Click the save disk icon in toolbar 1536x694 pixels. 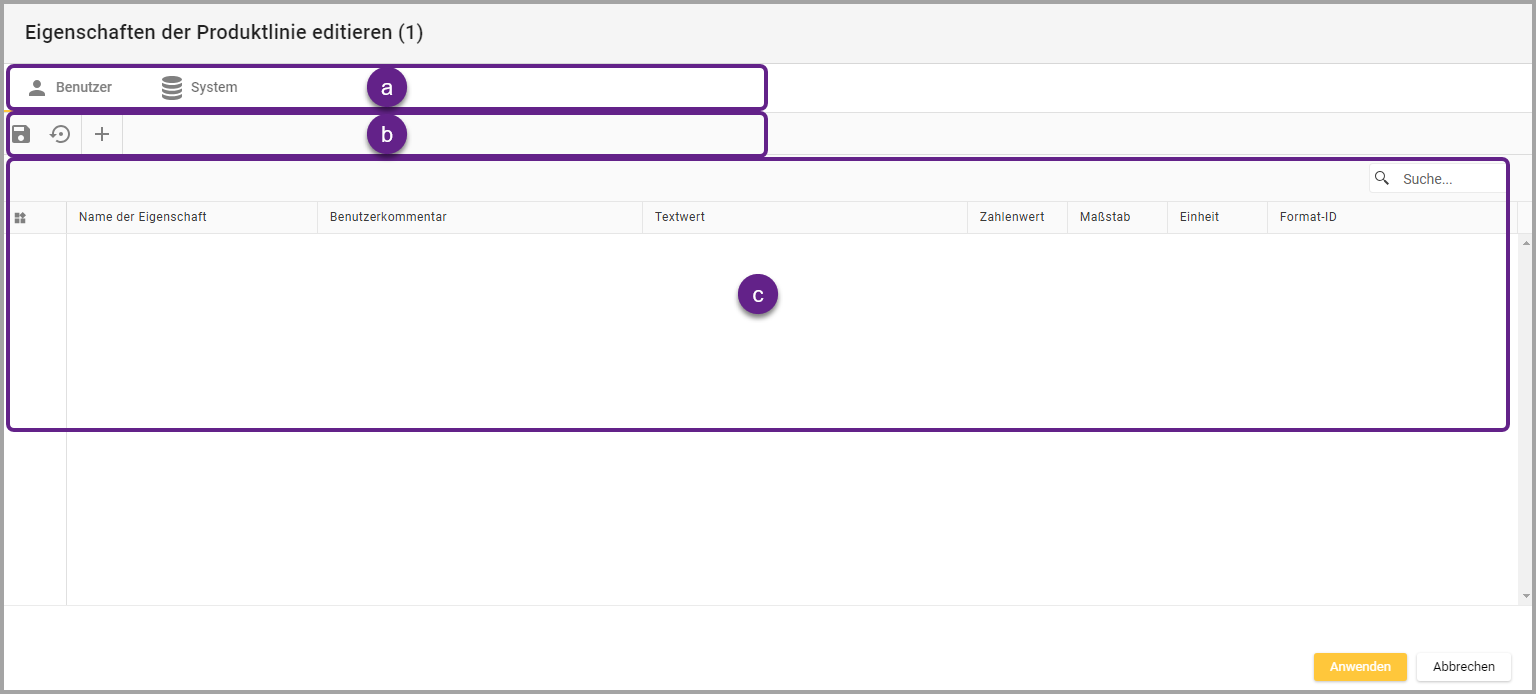coord(21,134)
